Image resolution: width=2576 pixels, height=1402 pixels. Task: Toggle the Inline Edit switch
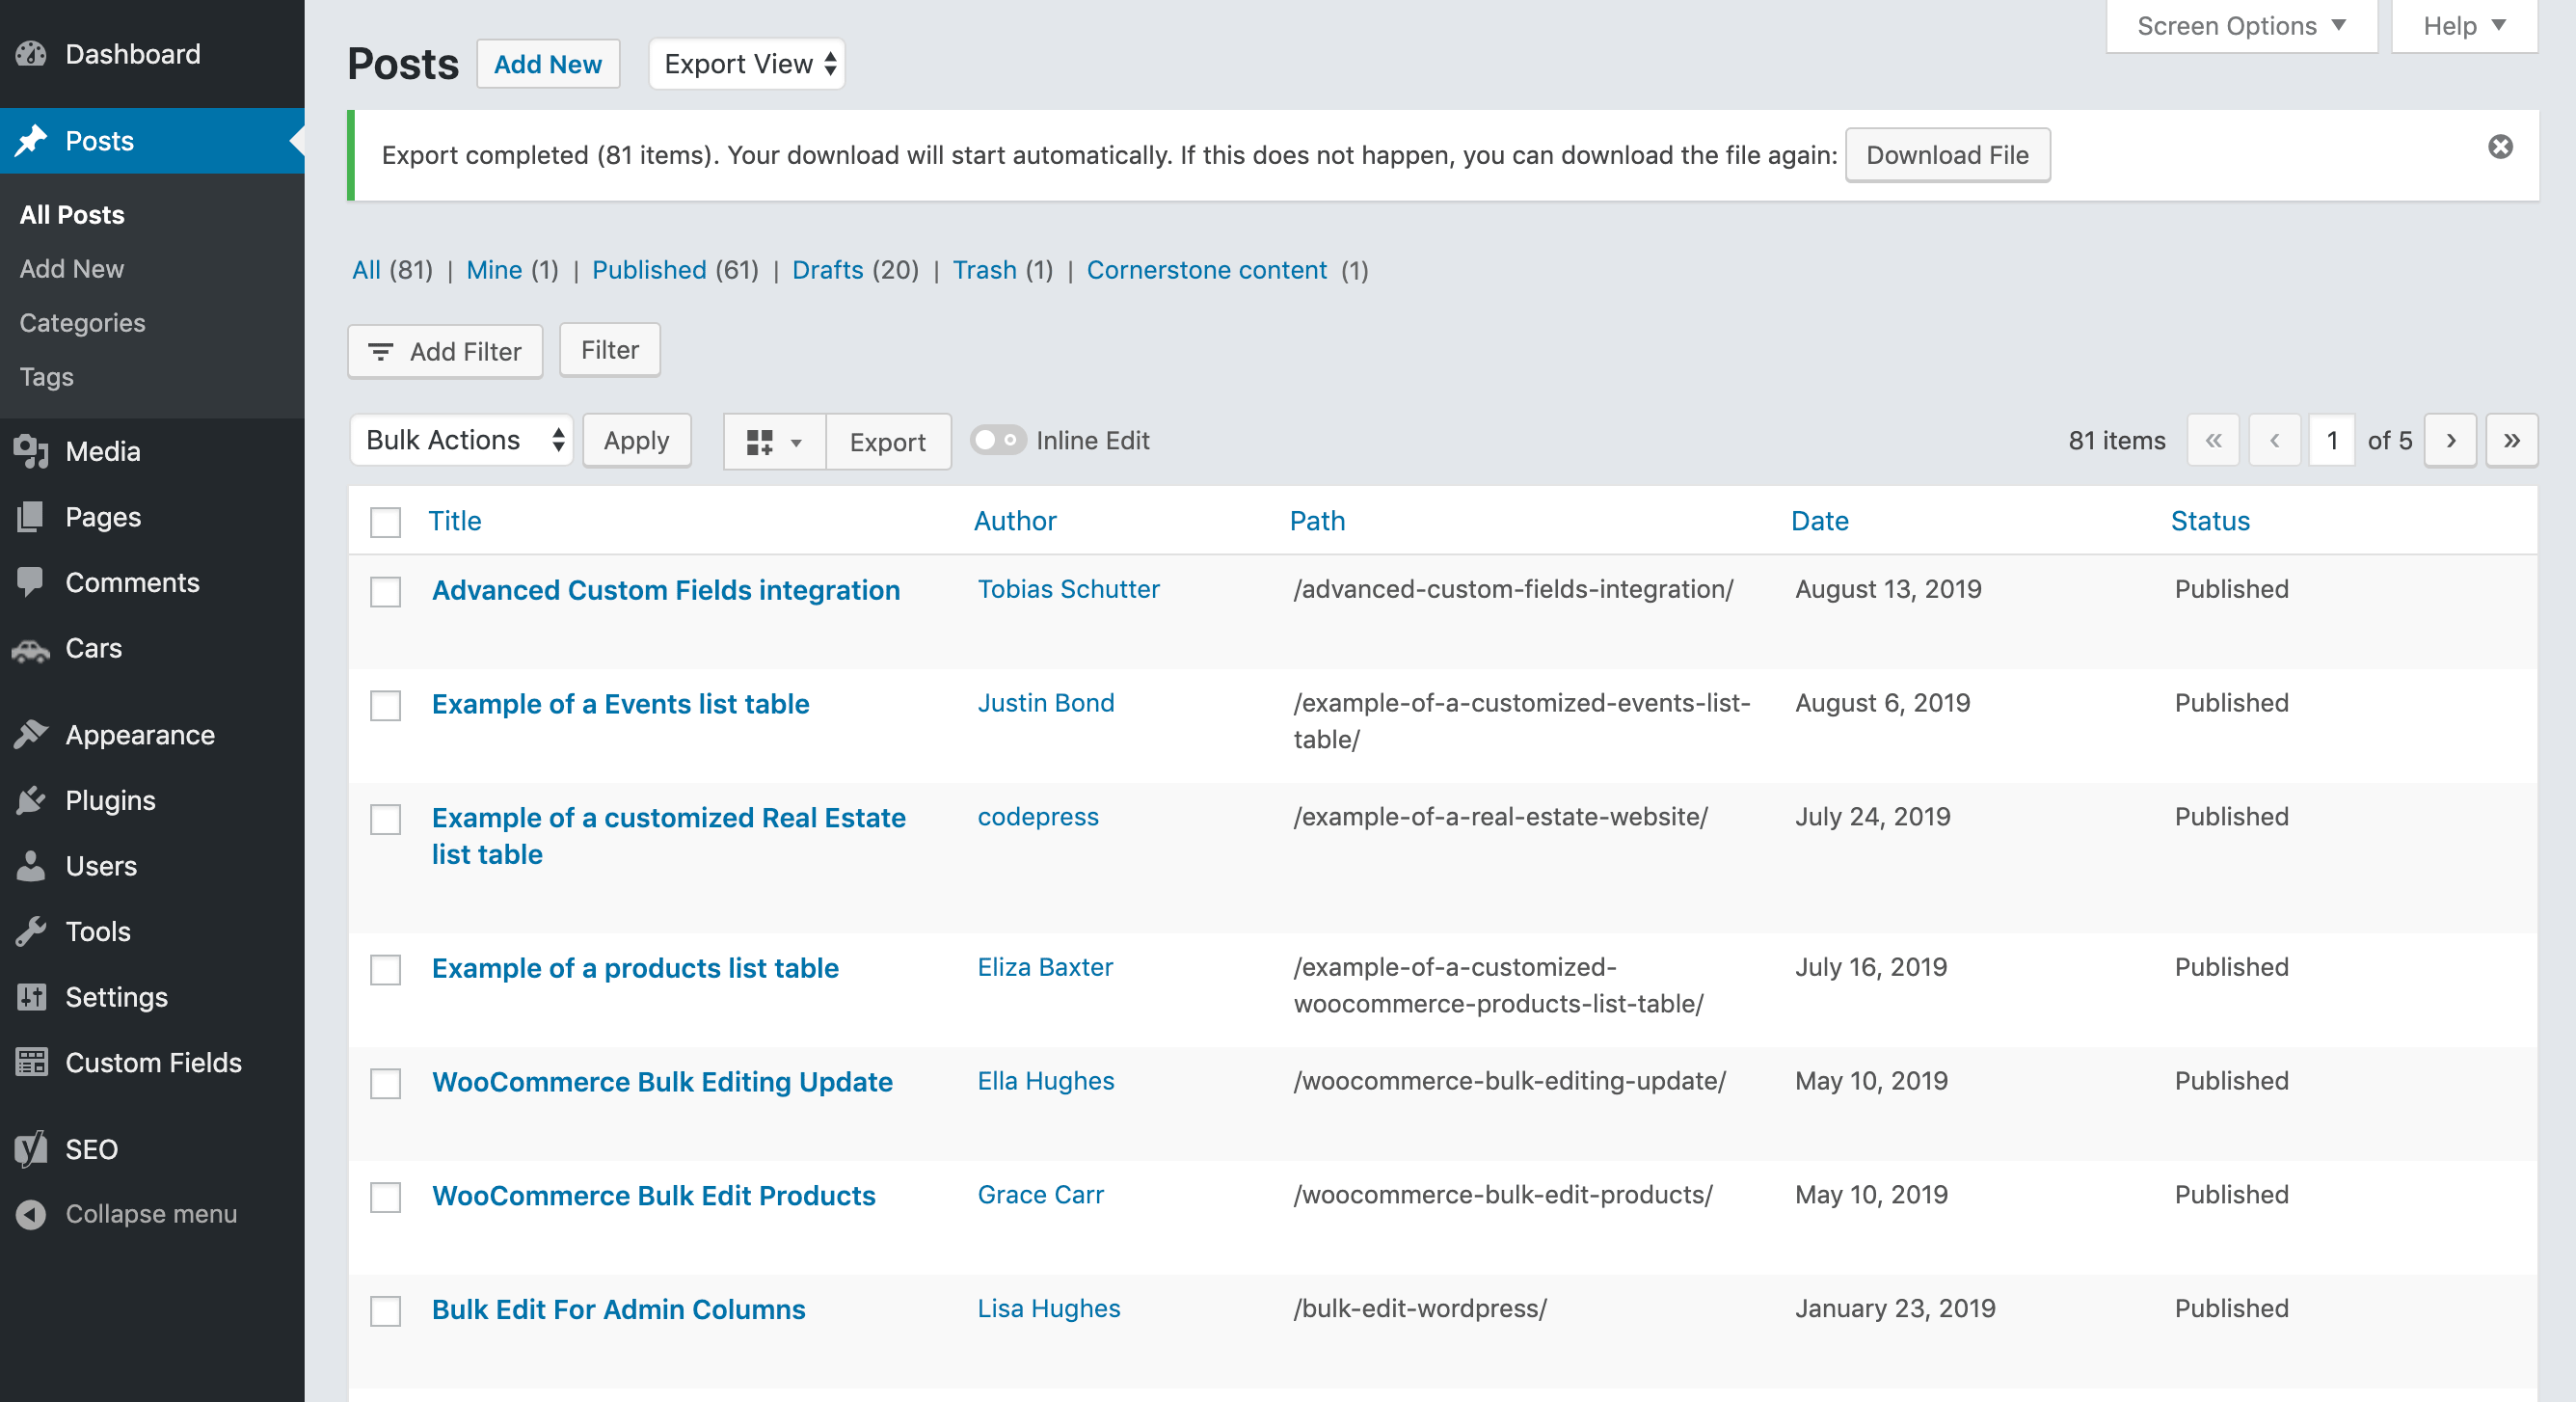[x=998, y=440]
